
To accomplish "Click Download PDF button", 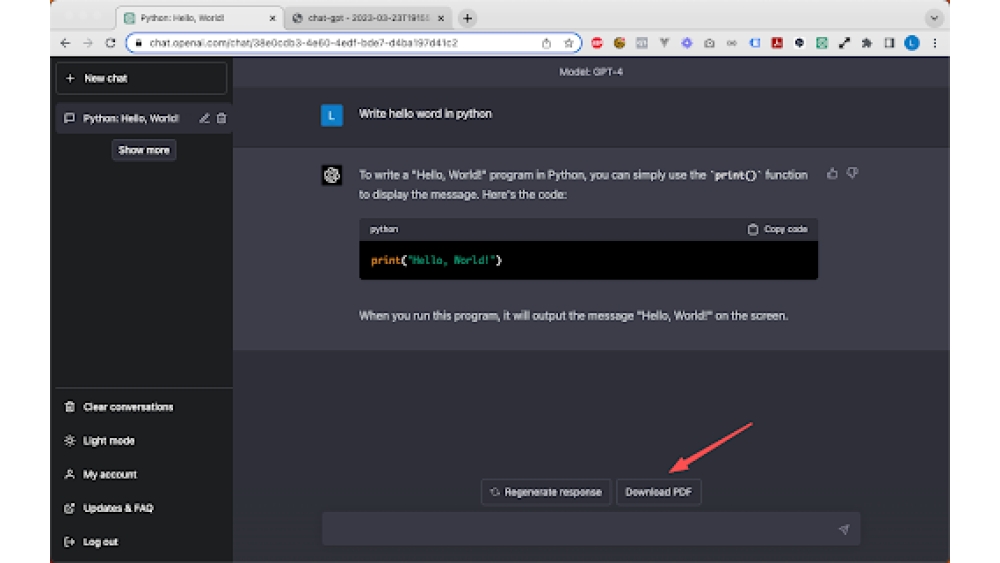I will pyautogui.click(x=659, y=492).
